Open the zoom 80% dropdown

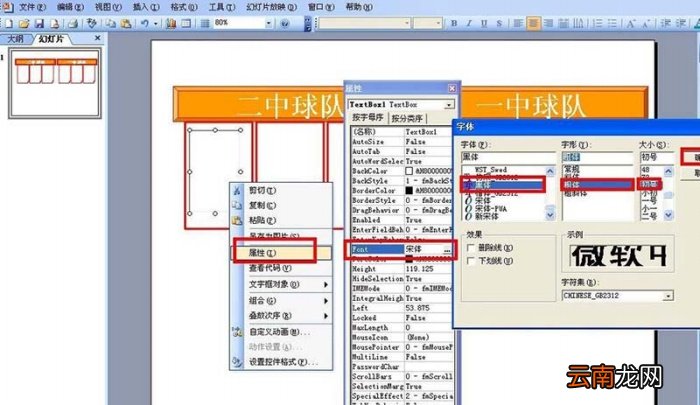point(269,23)
